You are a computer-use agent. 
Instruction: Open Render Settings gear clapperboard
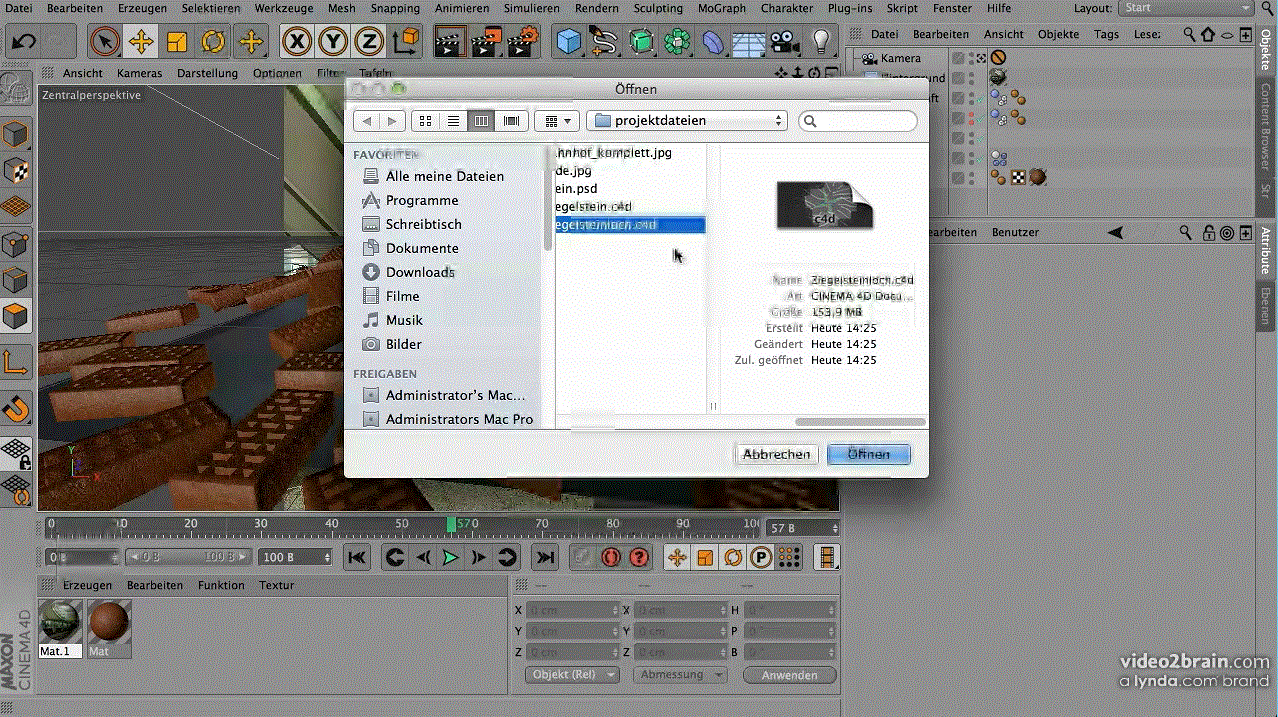pyautogui.click(x=523, y=42)
